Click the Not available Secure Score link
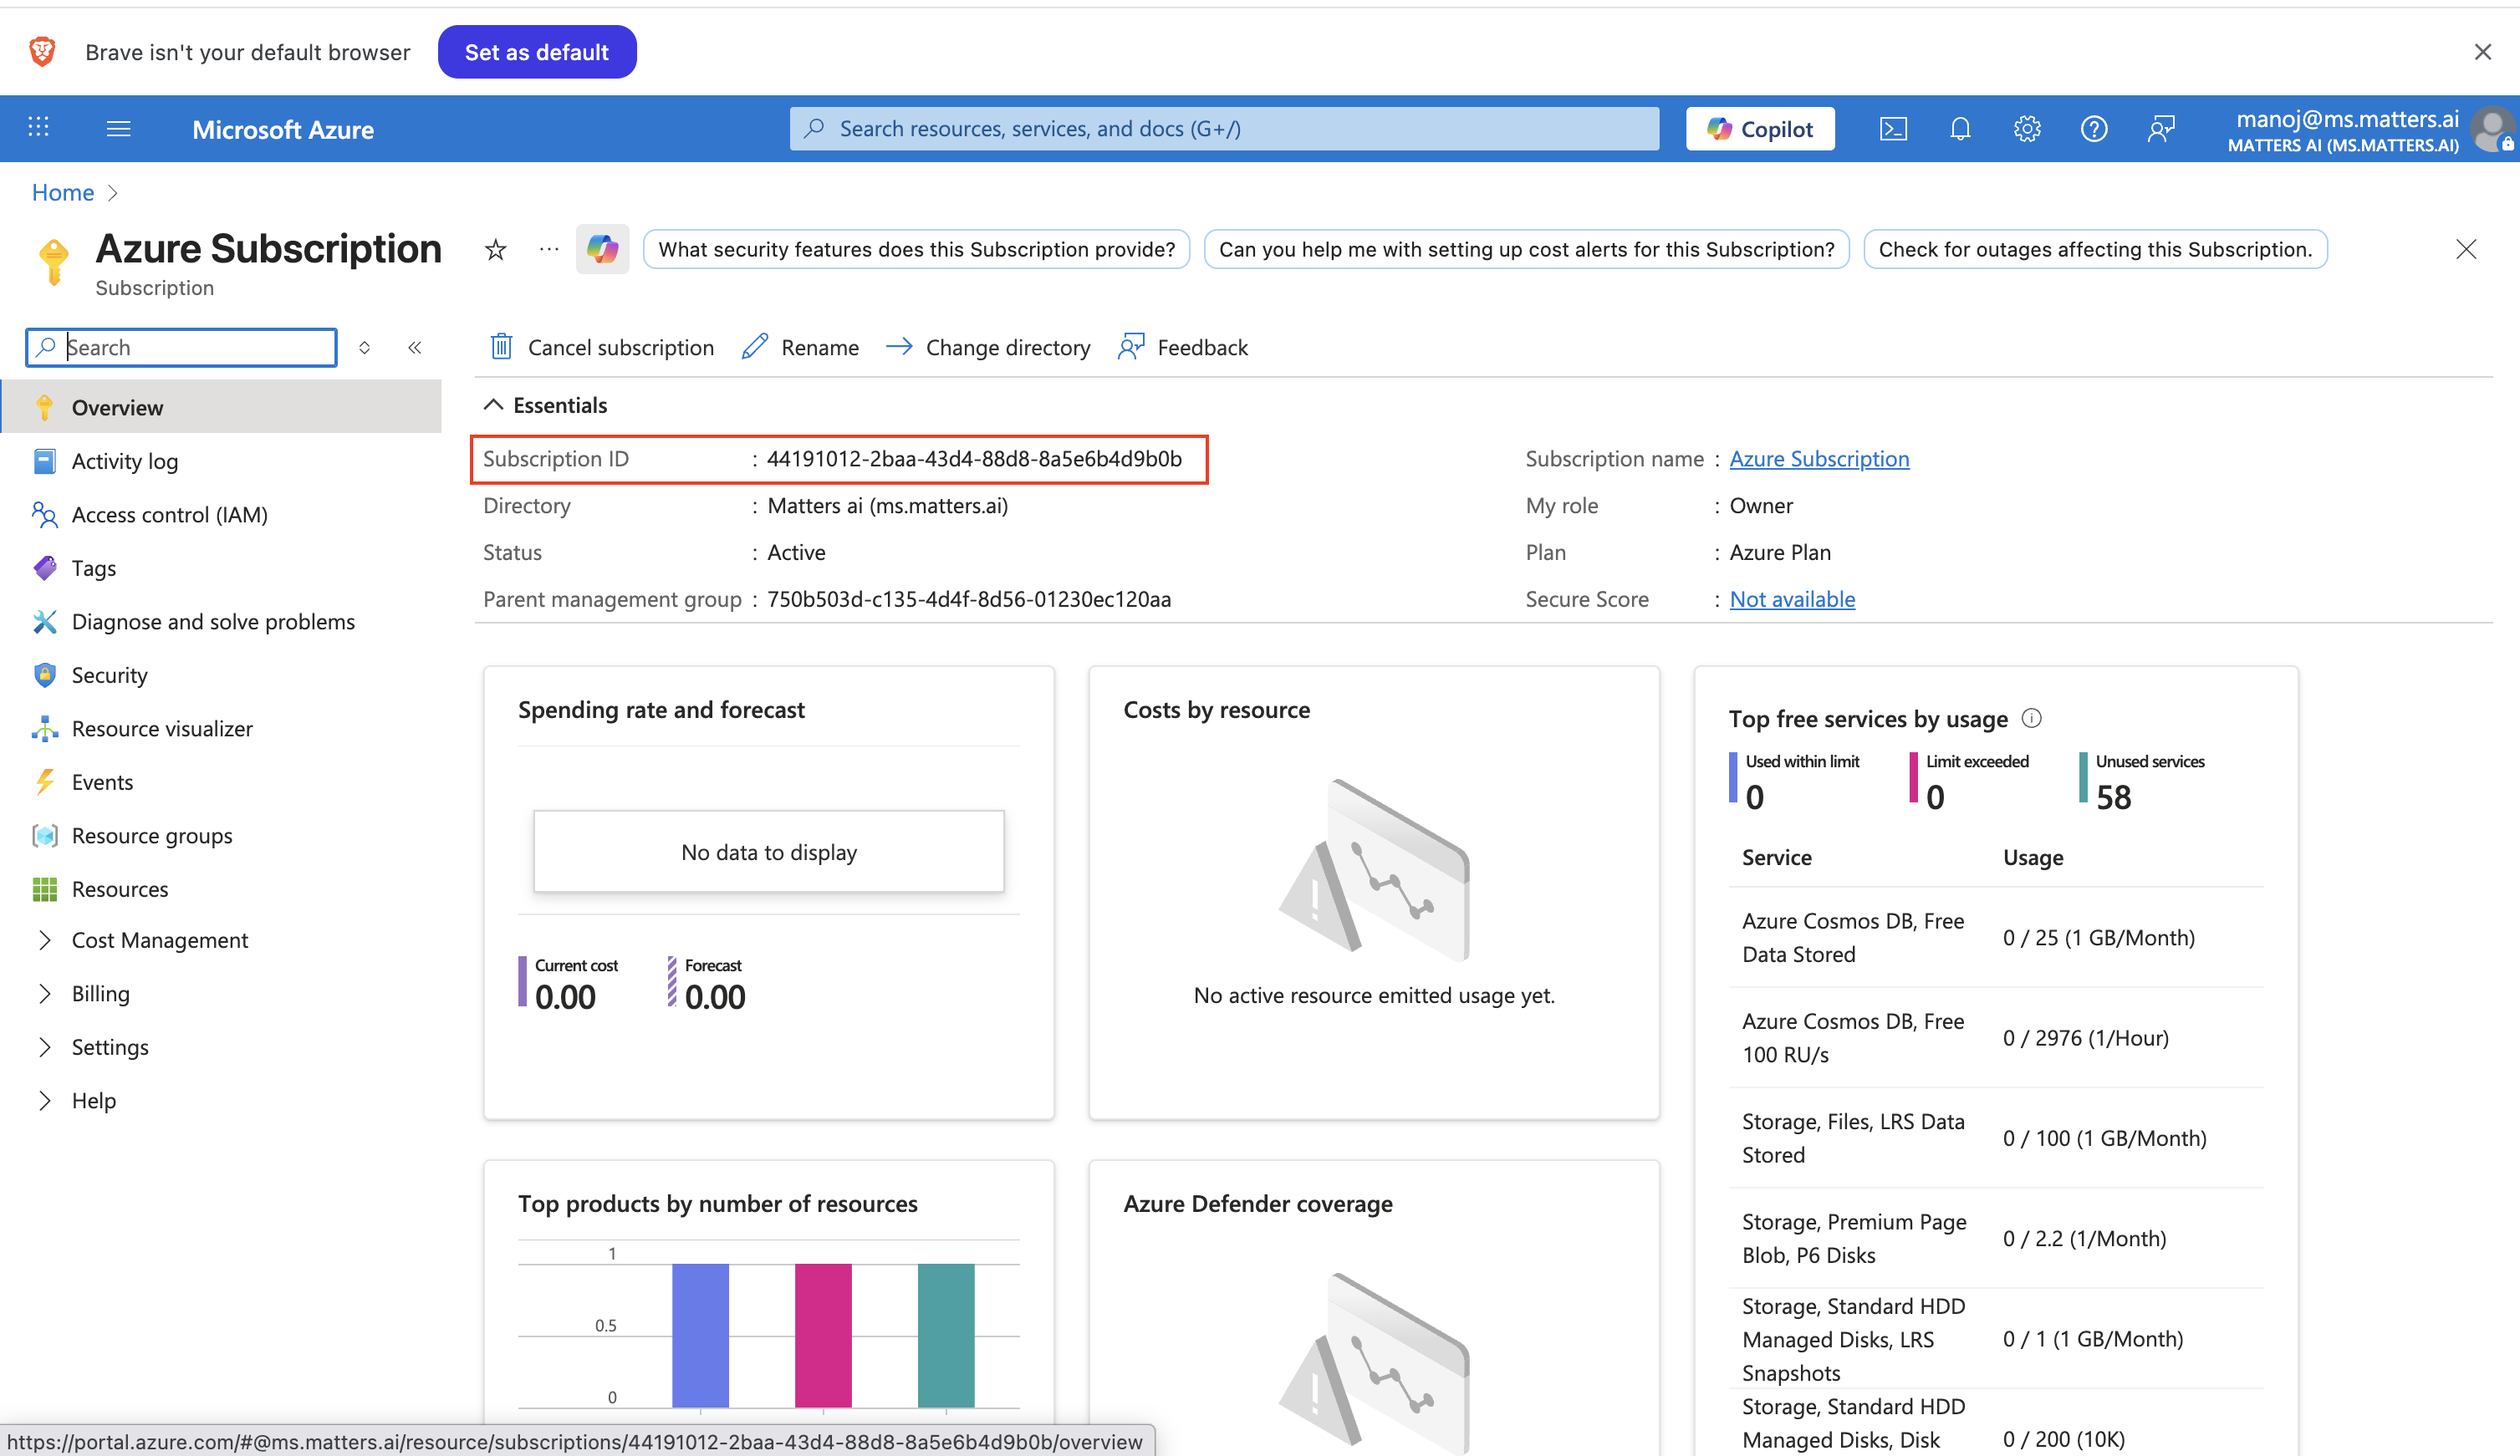The width and height of the screenshot is (2520, 1456). pos(1792,599)
